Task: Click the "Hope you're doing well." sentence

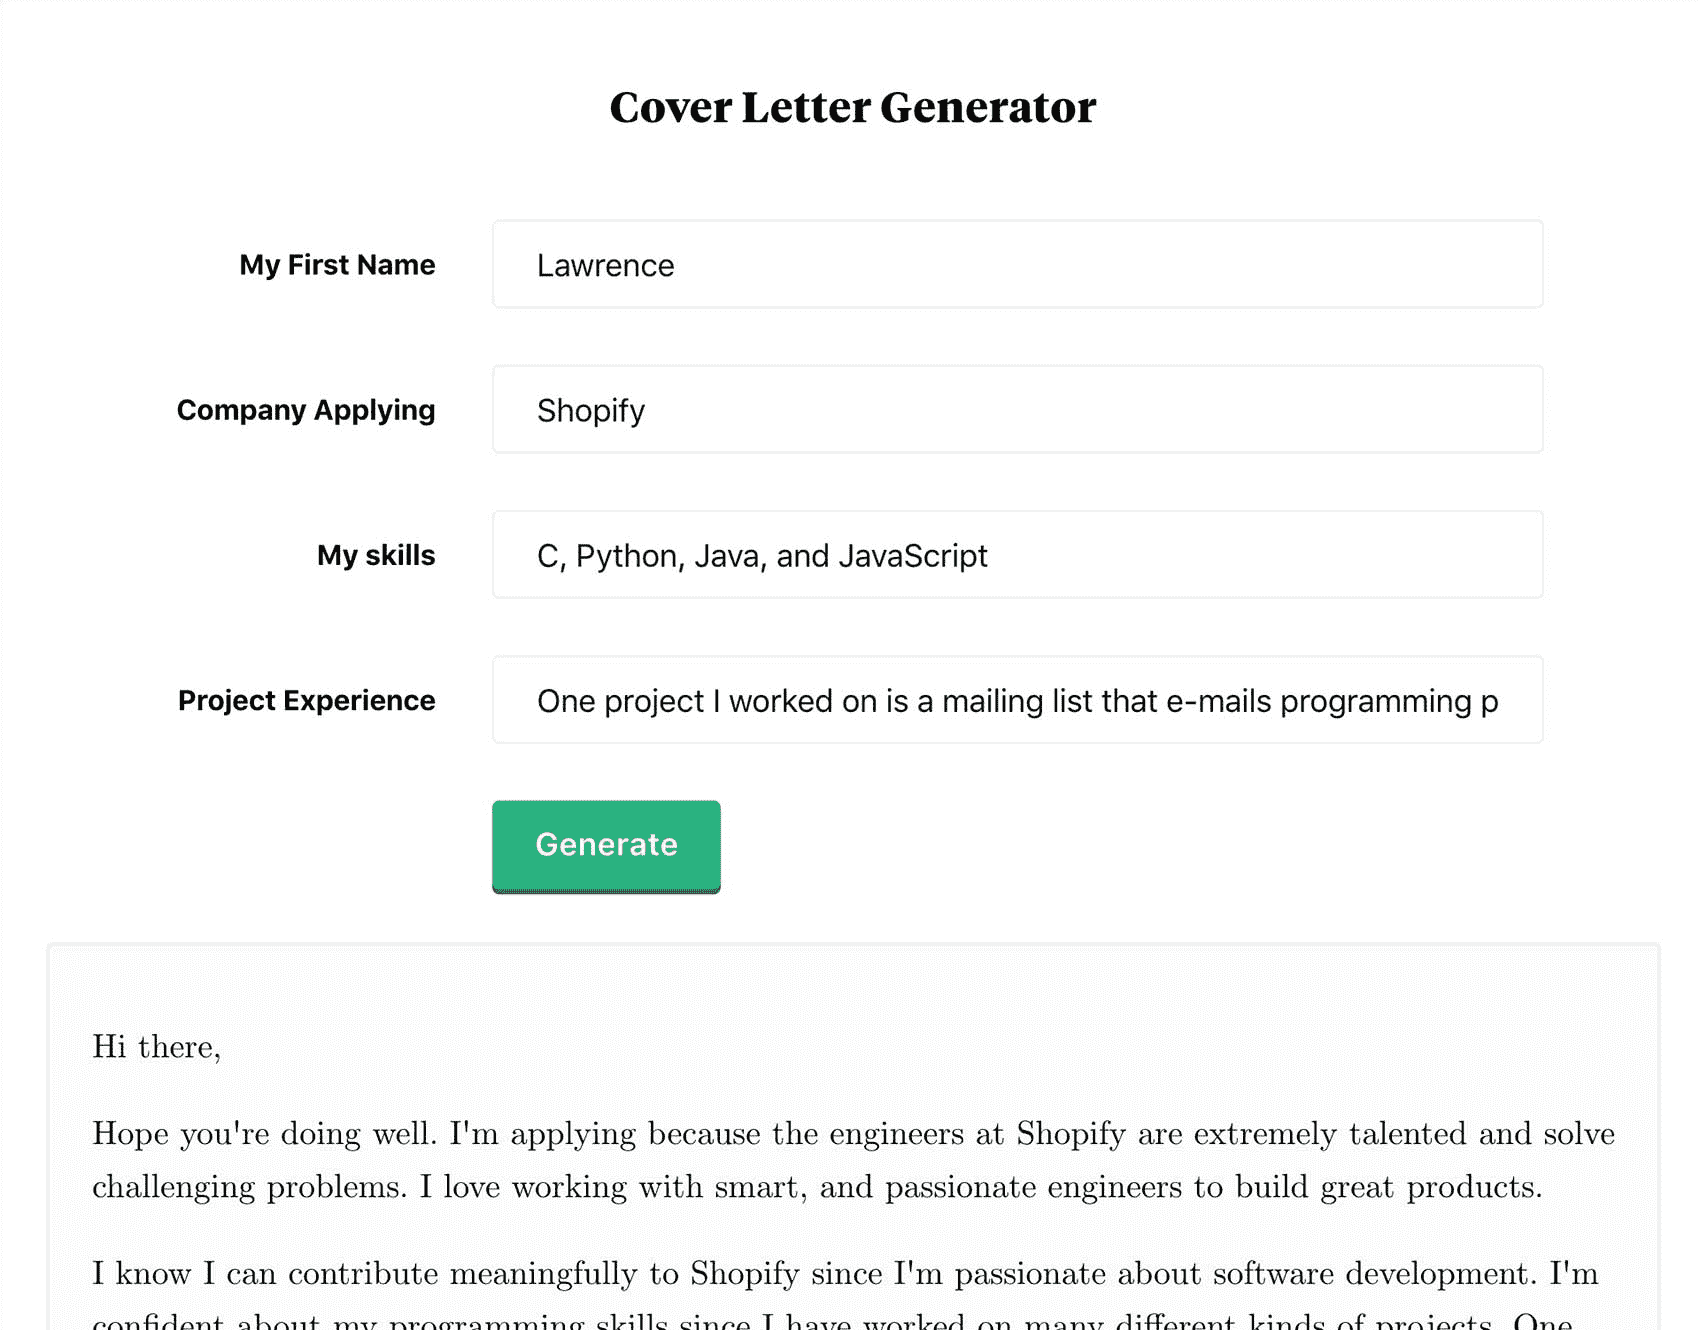Action: pyautogui.click(x=264, y=1134)
